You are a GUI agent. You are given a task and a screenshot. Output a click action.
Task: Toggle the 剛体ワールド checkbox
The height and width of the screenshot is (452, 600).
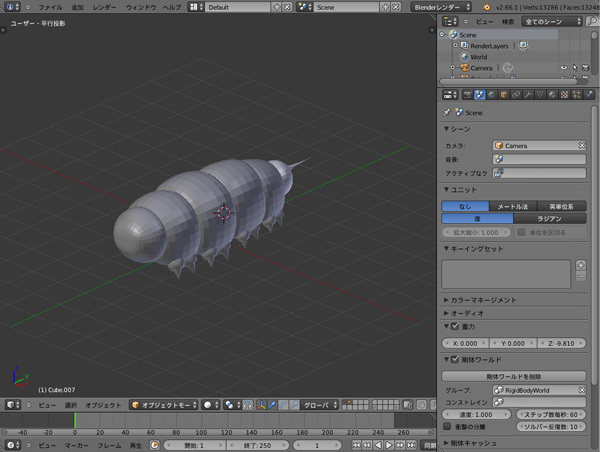(457, 359)
